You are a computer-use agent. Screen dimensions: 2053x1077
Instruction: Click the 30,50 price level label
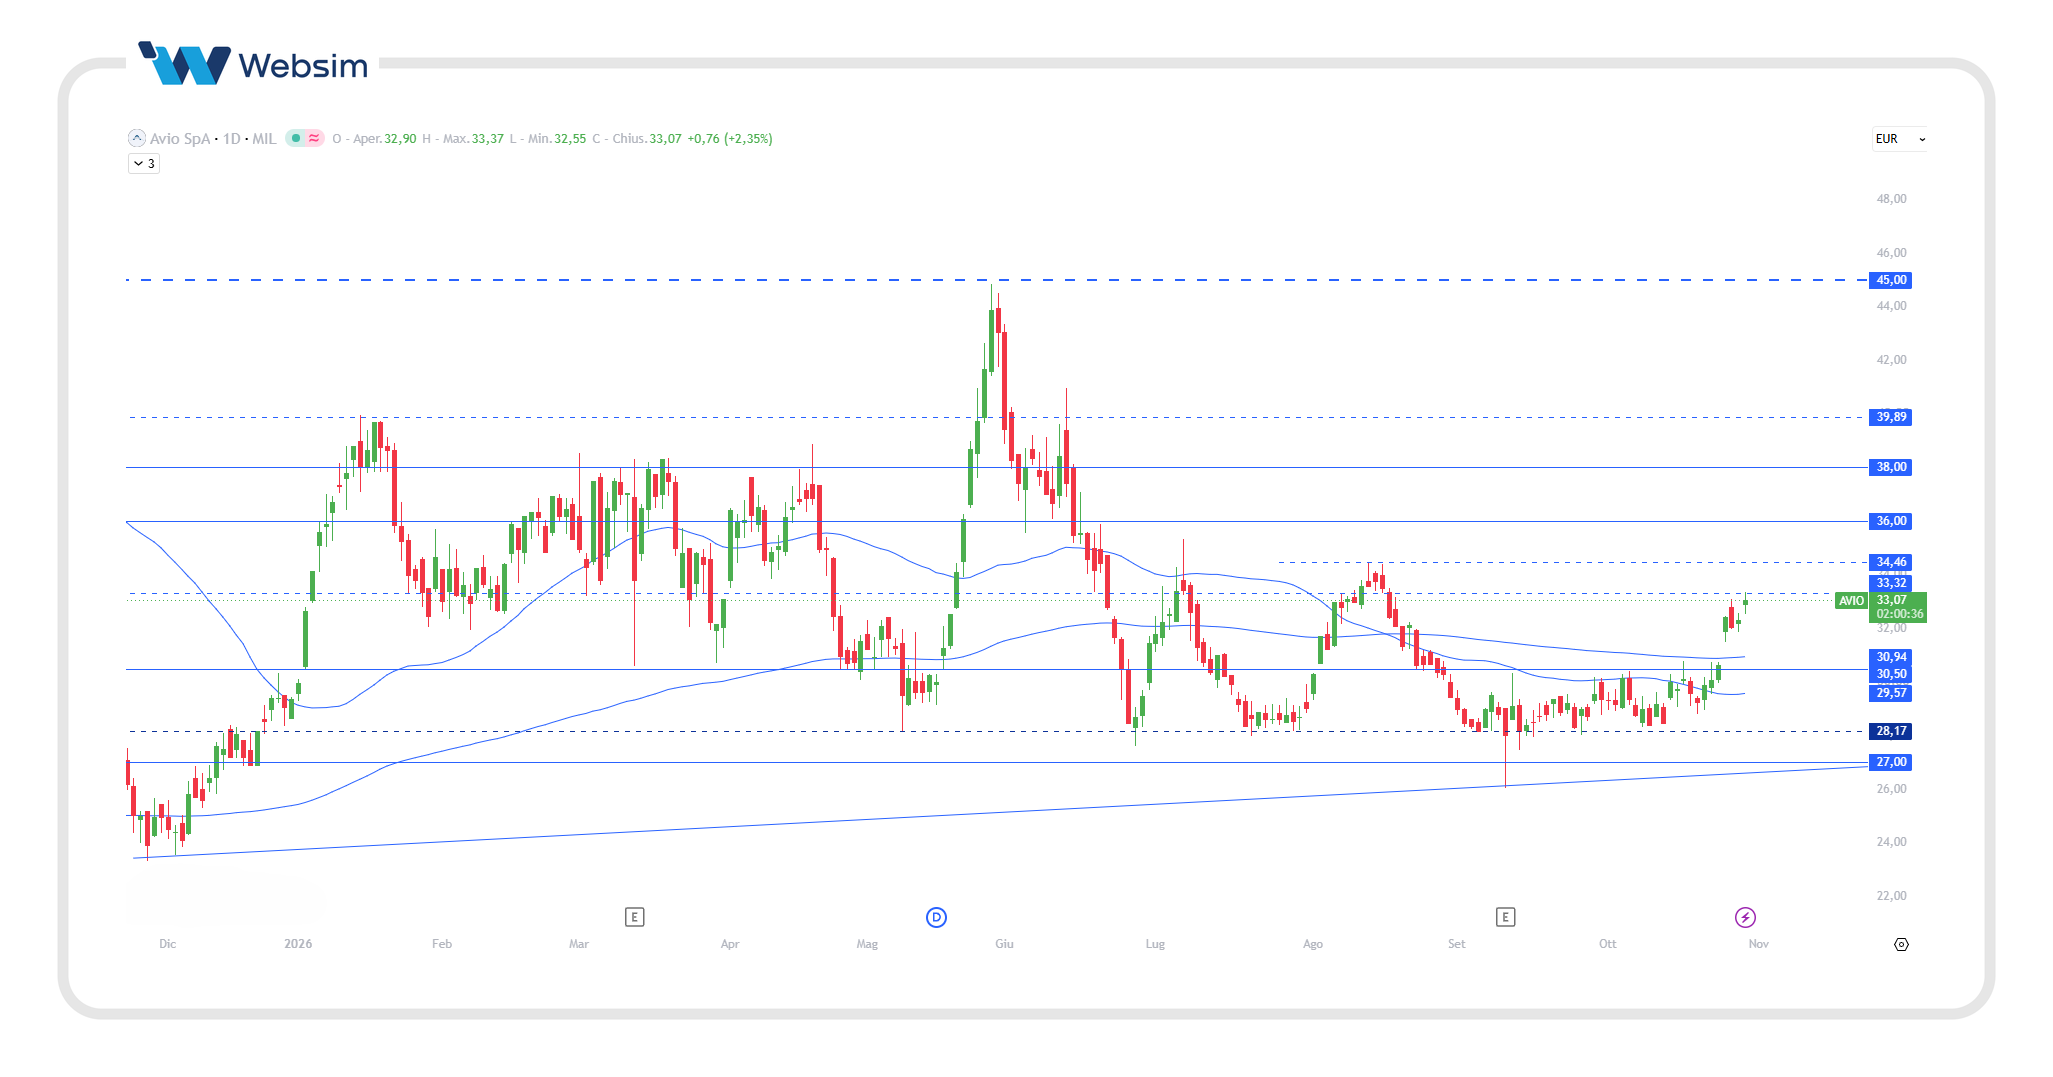pyautogui.click(x=1890, y=674)
